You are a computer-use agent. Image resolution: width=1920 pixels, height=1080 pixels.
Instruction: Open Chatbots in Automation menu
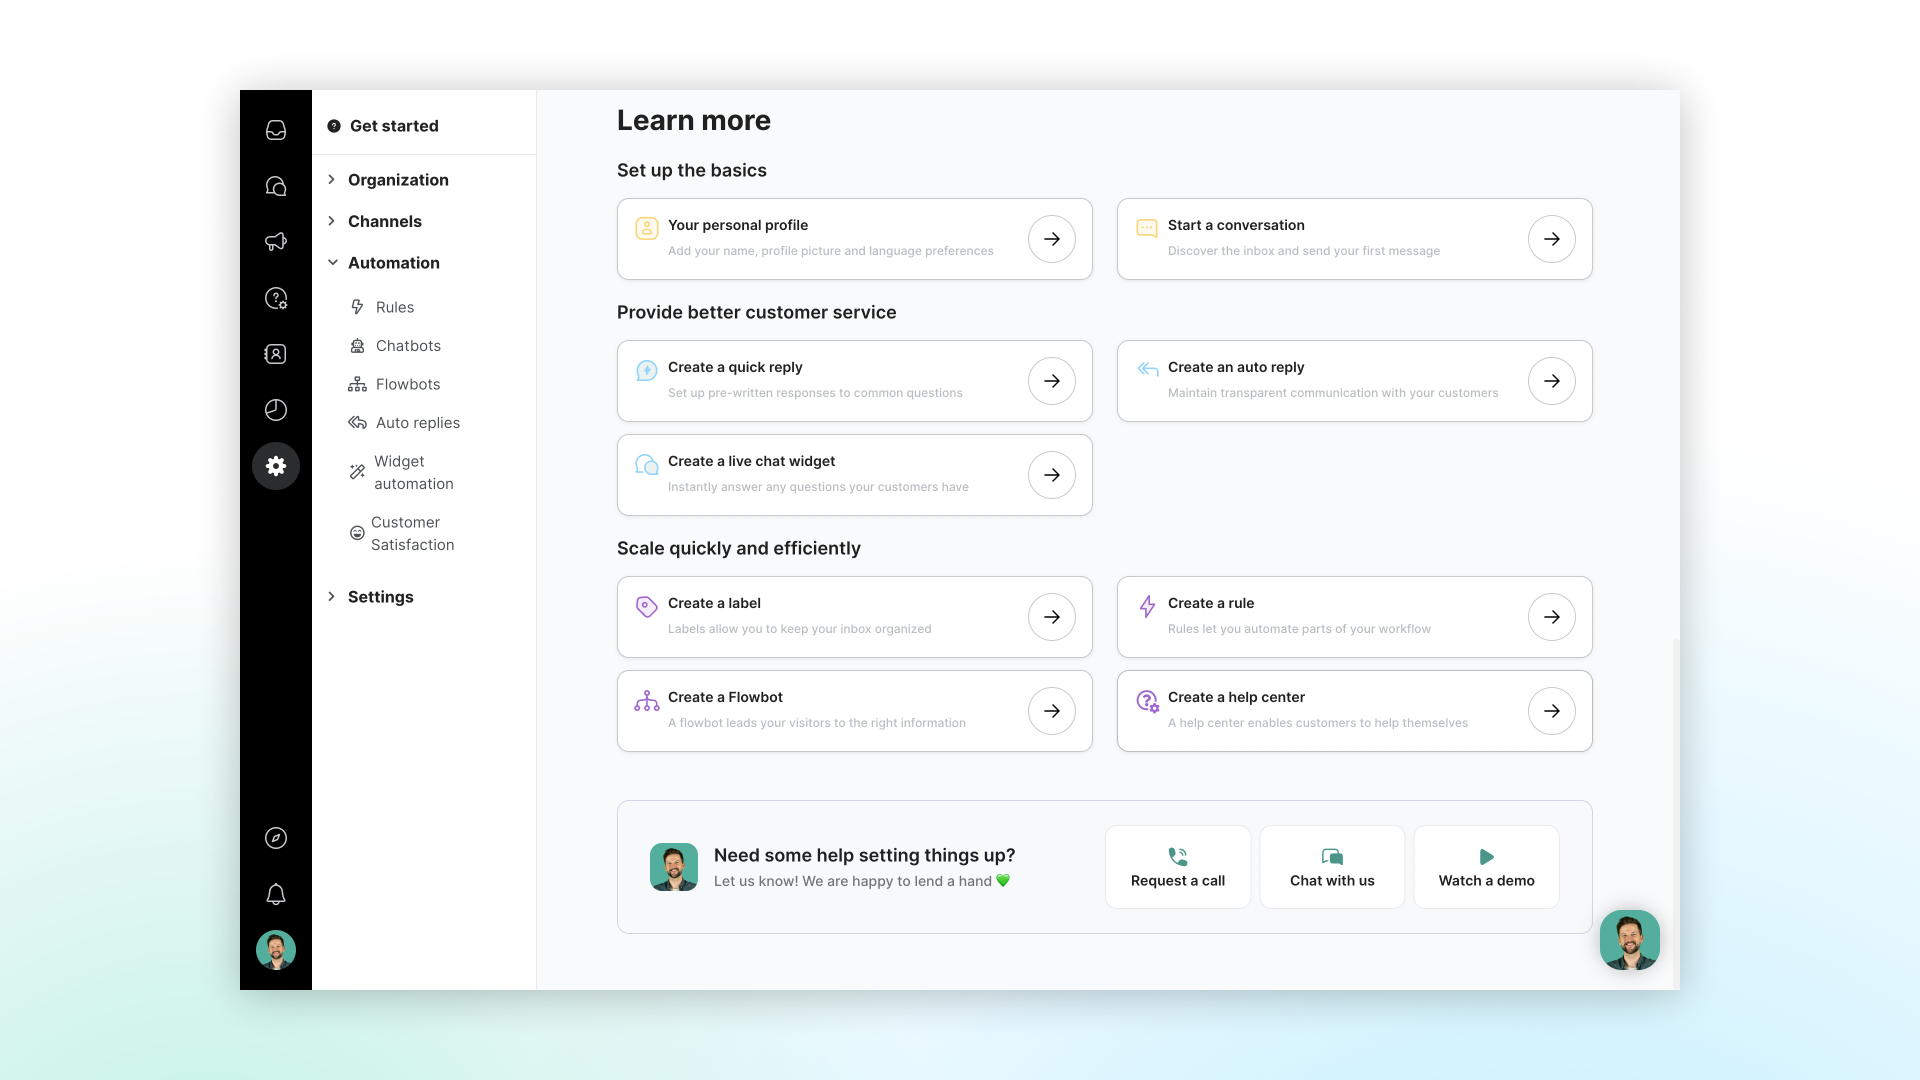[x=407, y=346]
